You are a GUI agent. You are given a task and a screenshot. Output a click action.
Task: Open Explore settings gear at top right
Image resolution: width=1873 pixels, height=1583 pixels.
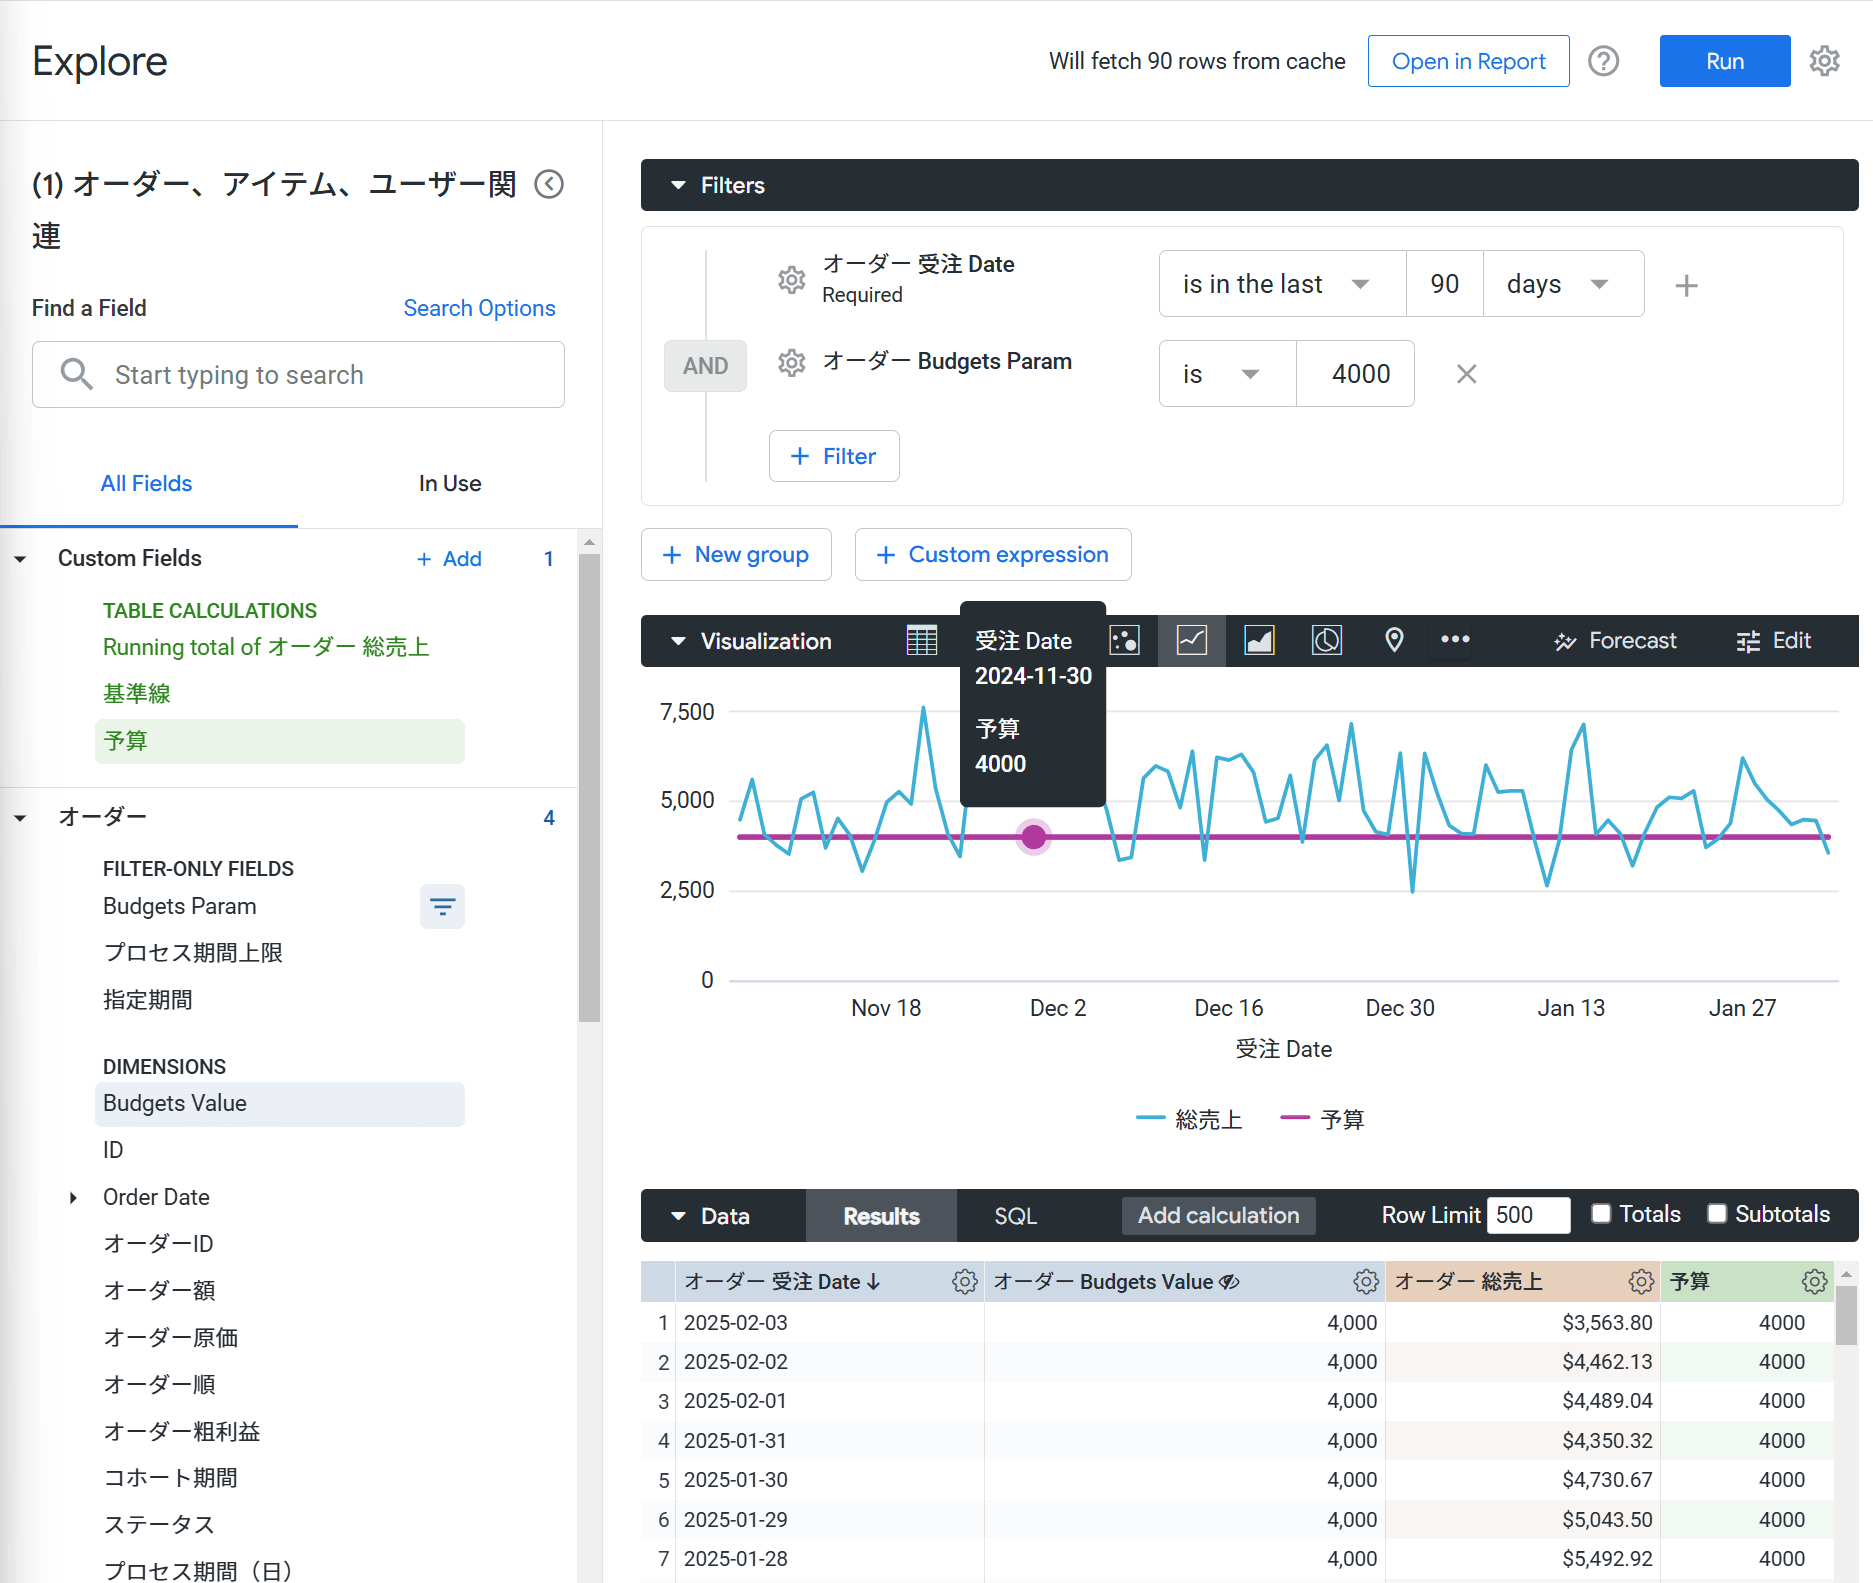(x=1825, y=61)
